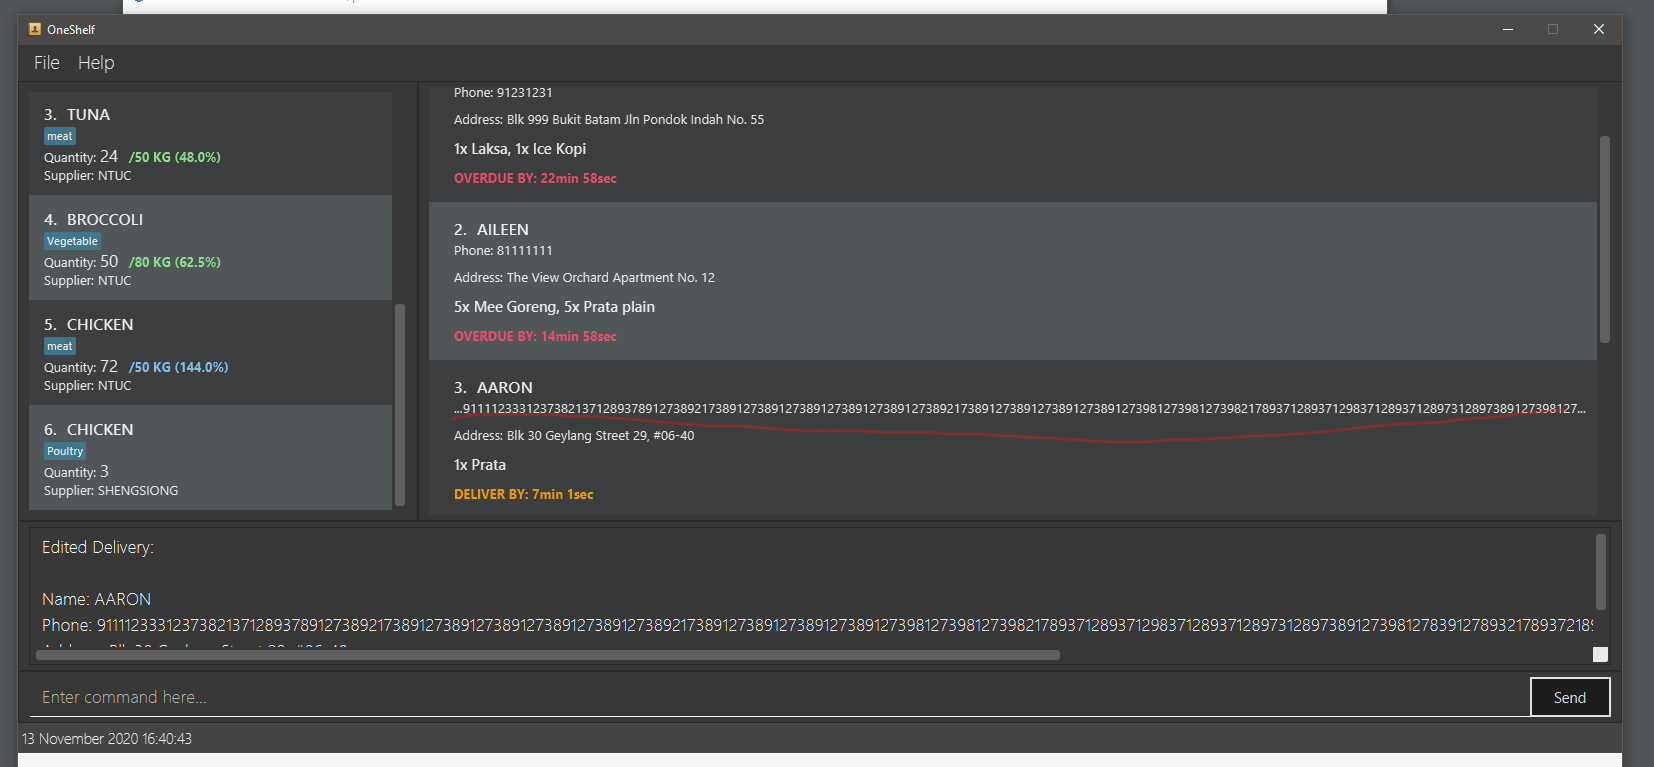Image resolution: width=1654 pixels, height=767 pixels.
Task: Click OVERDUE BY: 22min 58sec label
Action: click(x=535, y=179)
